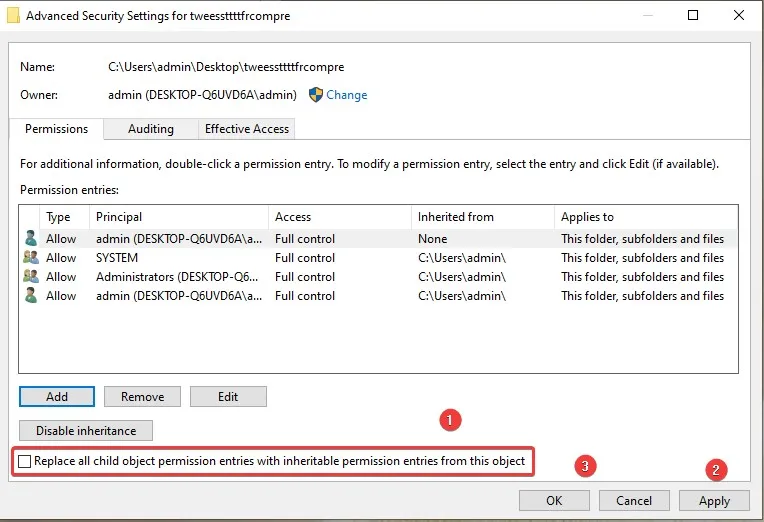The image size is (764, 522).
Task: Switch to the Auditing tab
Action: [x=151, y=129]
